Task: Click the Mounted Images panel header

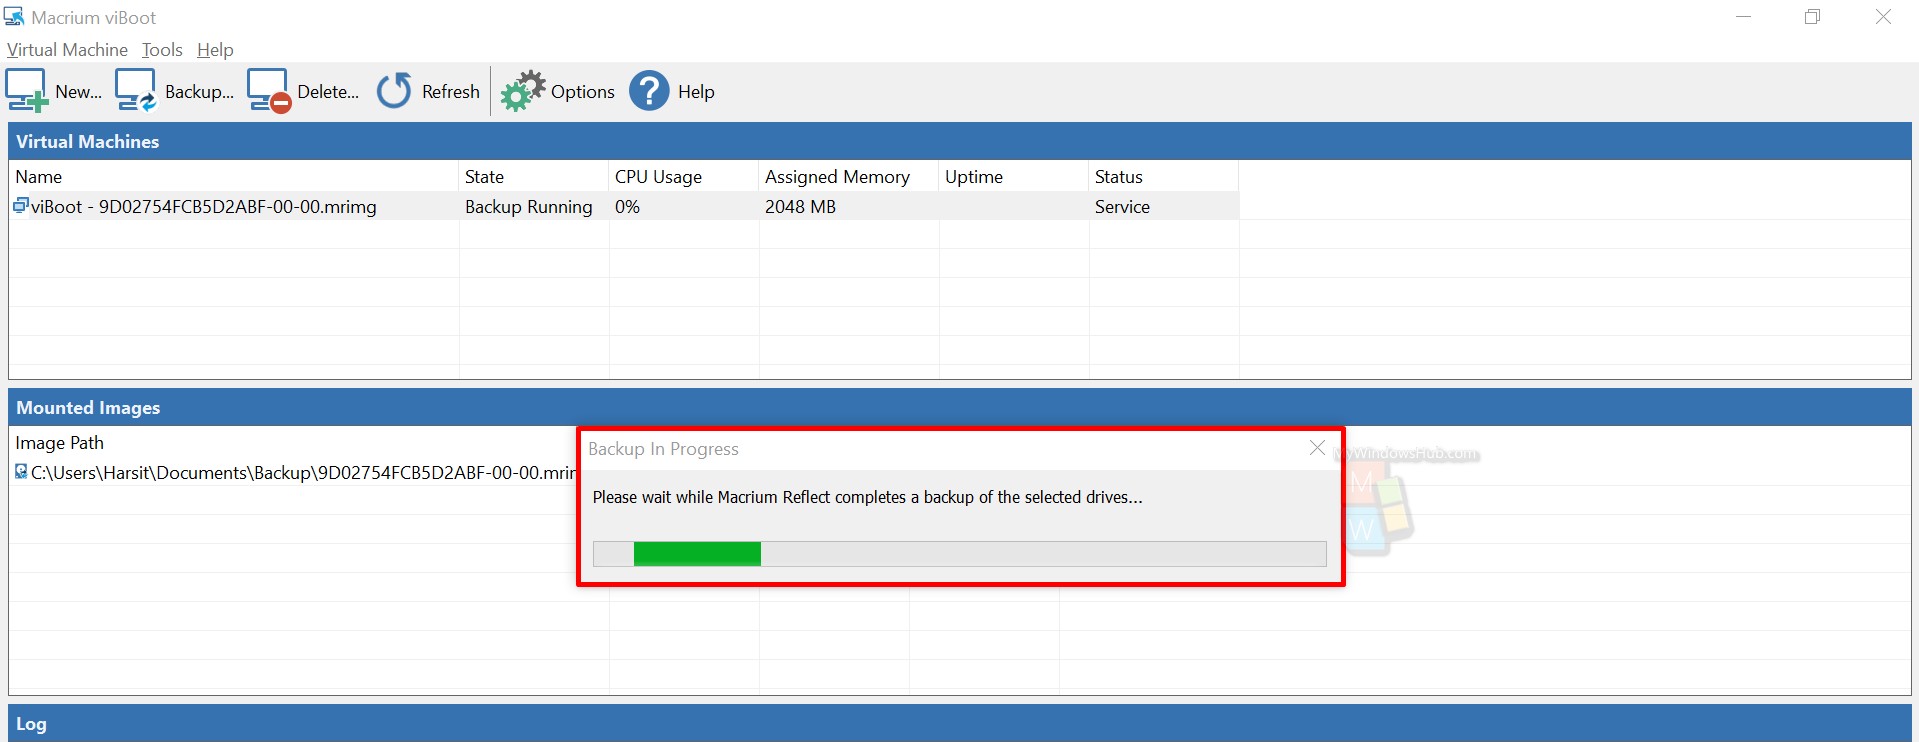Action: [959, 407]
